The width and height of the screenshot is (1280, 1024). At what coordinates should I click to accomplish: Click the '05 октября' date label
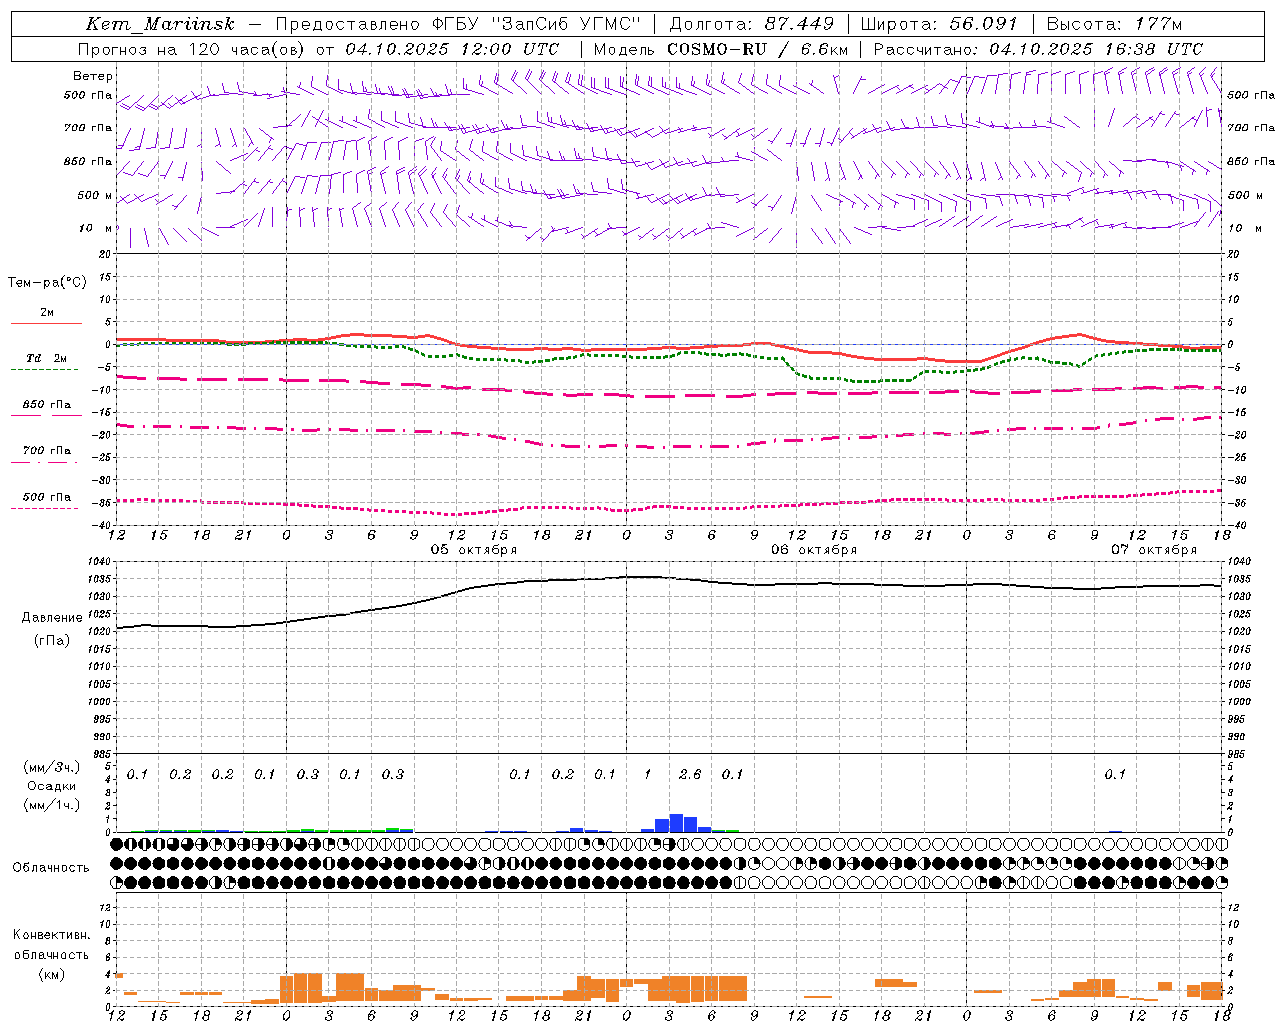tap(474, 550)
